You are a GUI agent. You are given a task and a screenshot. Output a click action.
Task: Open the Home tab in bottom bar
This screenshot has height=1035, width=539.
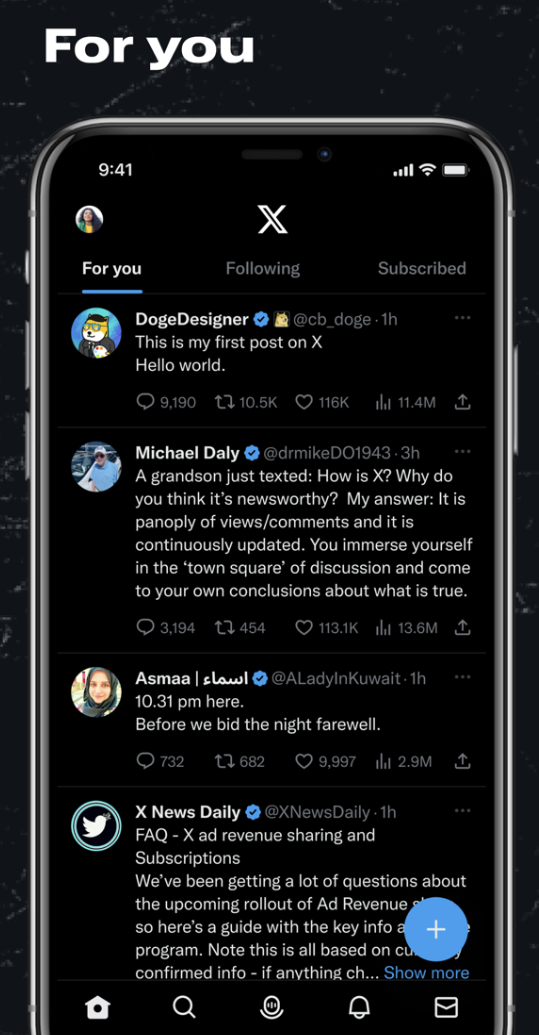98,1007
